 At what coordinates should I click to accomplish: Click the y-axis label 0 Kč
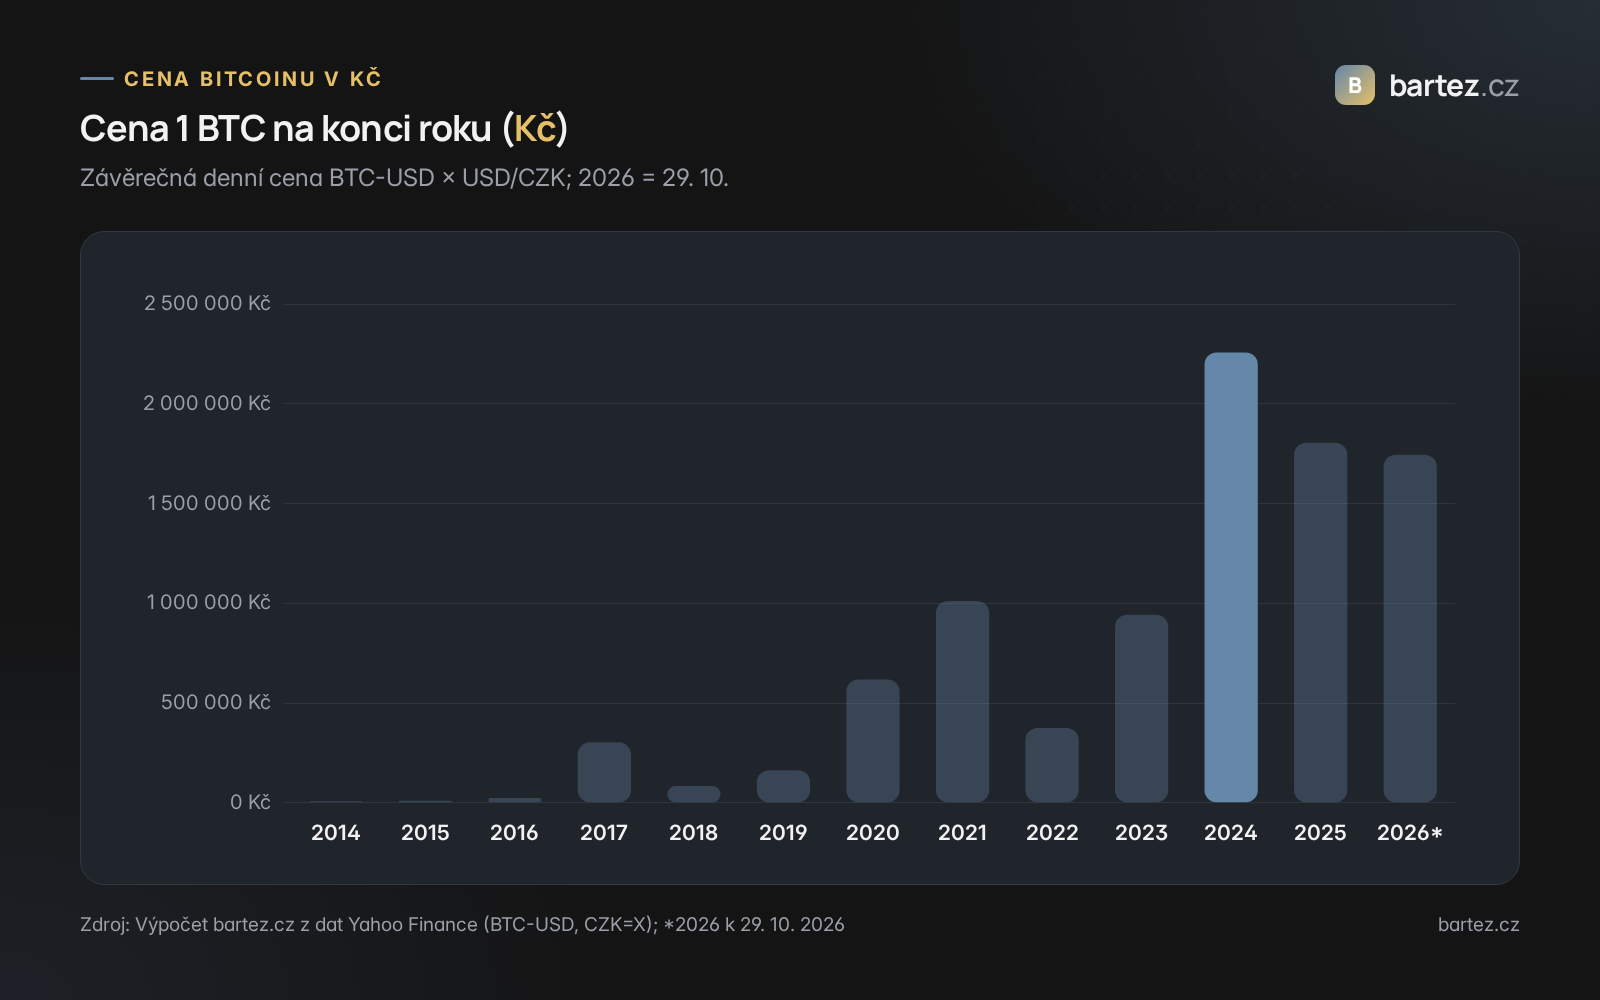250,802
